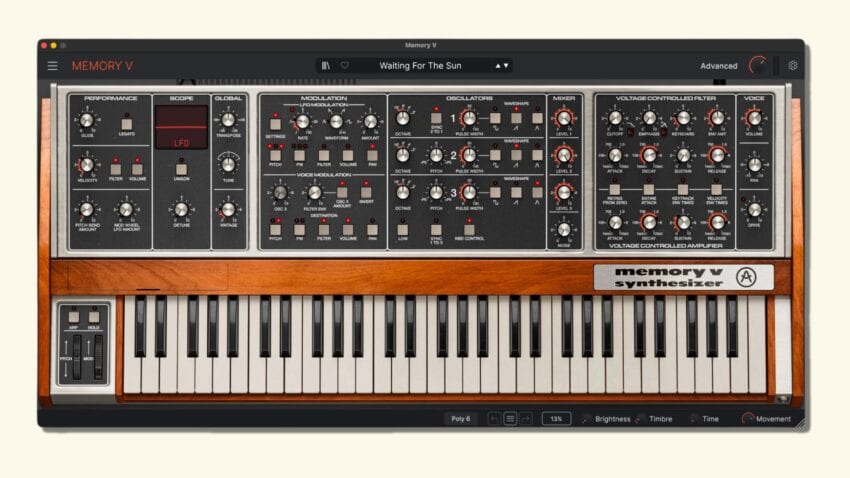Click the filter Emphasis knob

coord(649,118)
